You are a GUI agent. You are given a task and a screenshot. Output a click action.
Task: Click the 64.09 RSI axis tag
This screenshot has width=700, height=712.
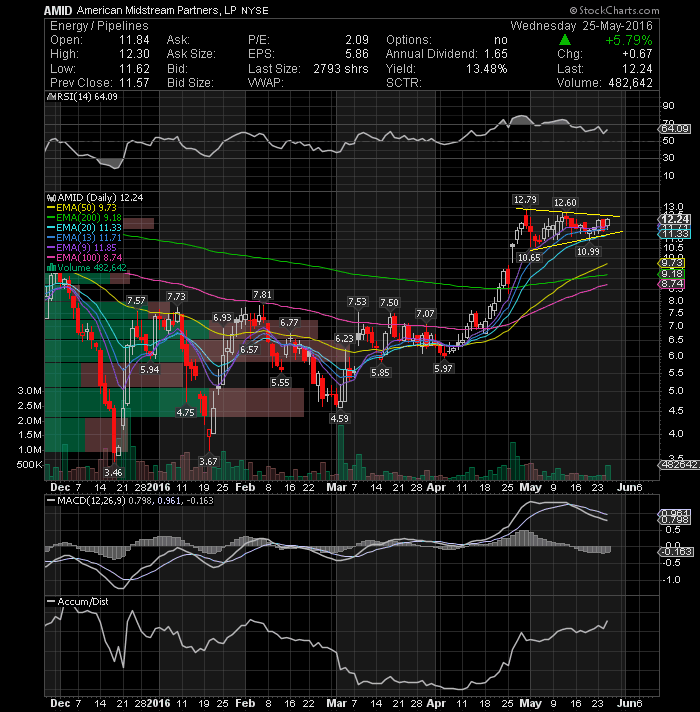675,129
